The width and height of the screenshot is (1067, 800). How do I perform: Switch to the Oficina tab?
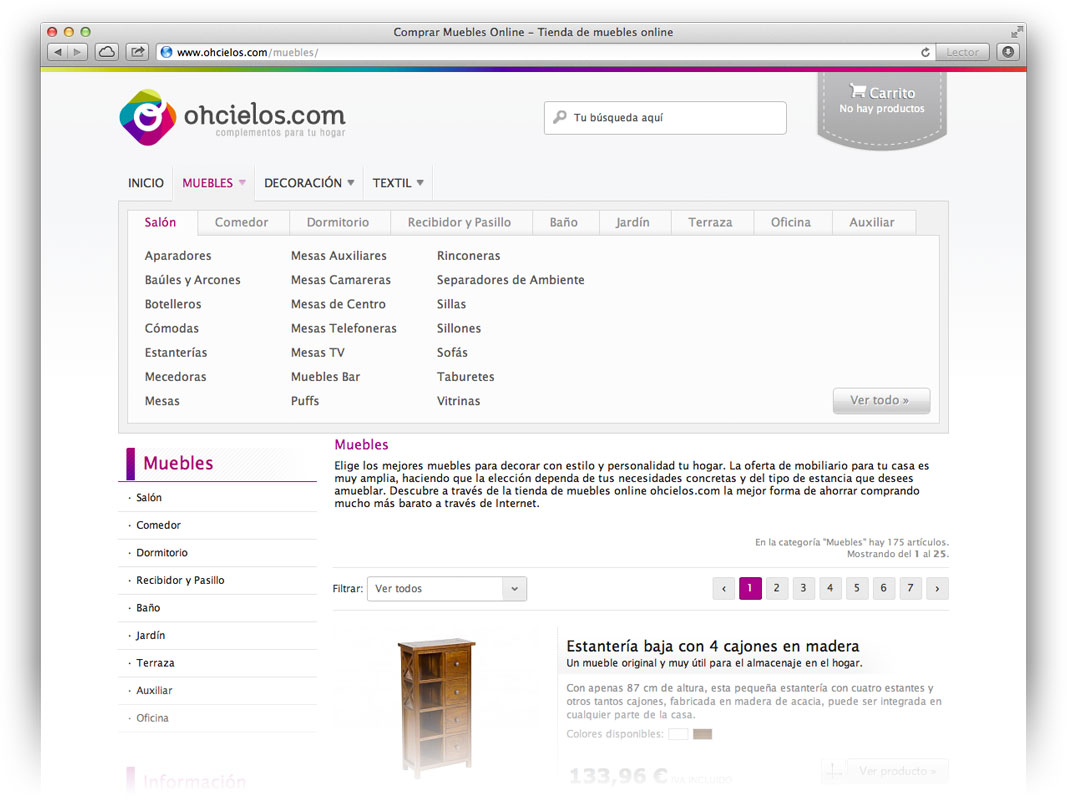tap(790, 222)
